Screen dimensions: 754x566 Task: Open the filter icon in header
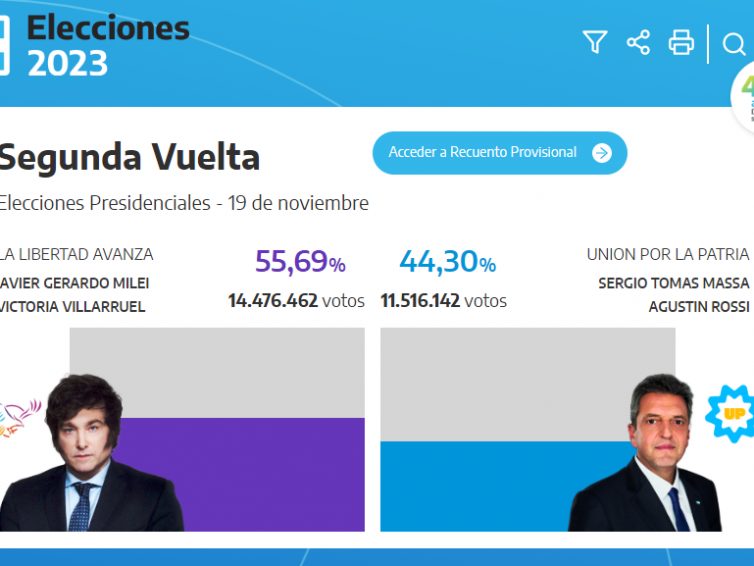(x=595, y=42)
